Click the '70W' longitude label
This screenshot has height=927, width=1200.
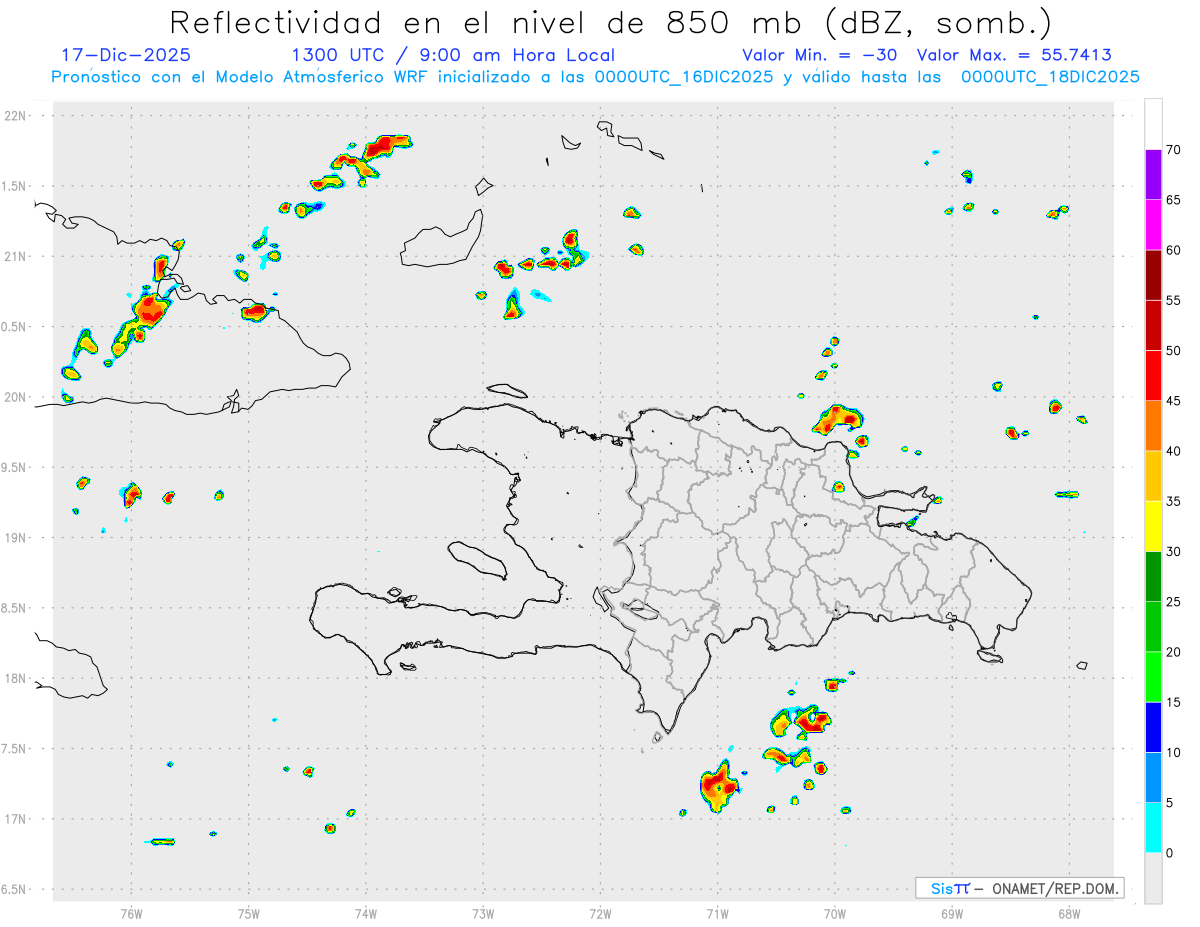(835, 913)
